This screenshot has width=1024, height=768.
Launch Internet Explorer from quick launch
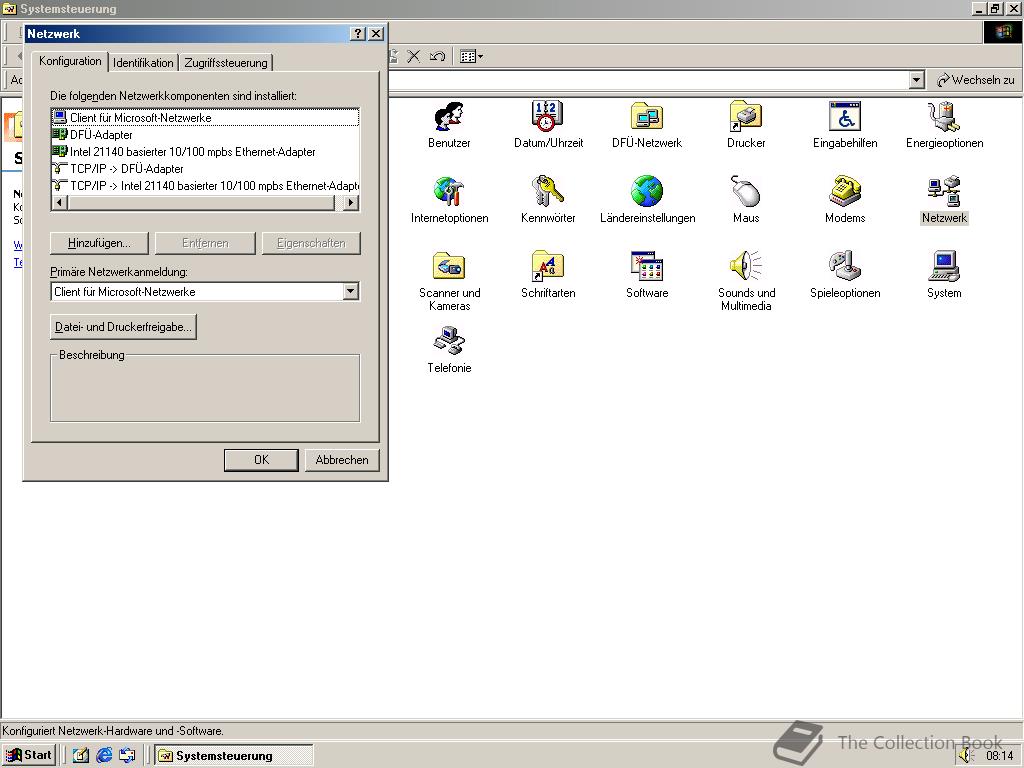point(104,755)
